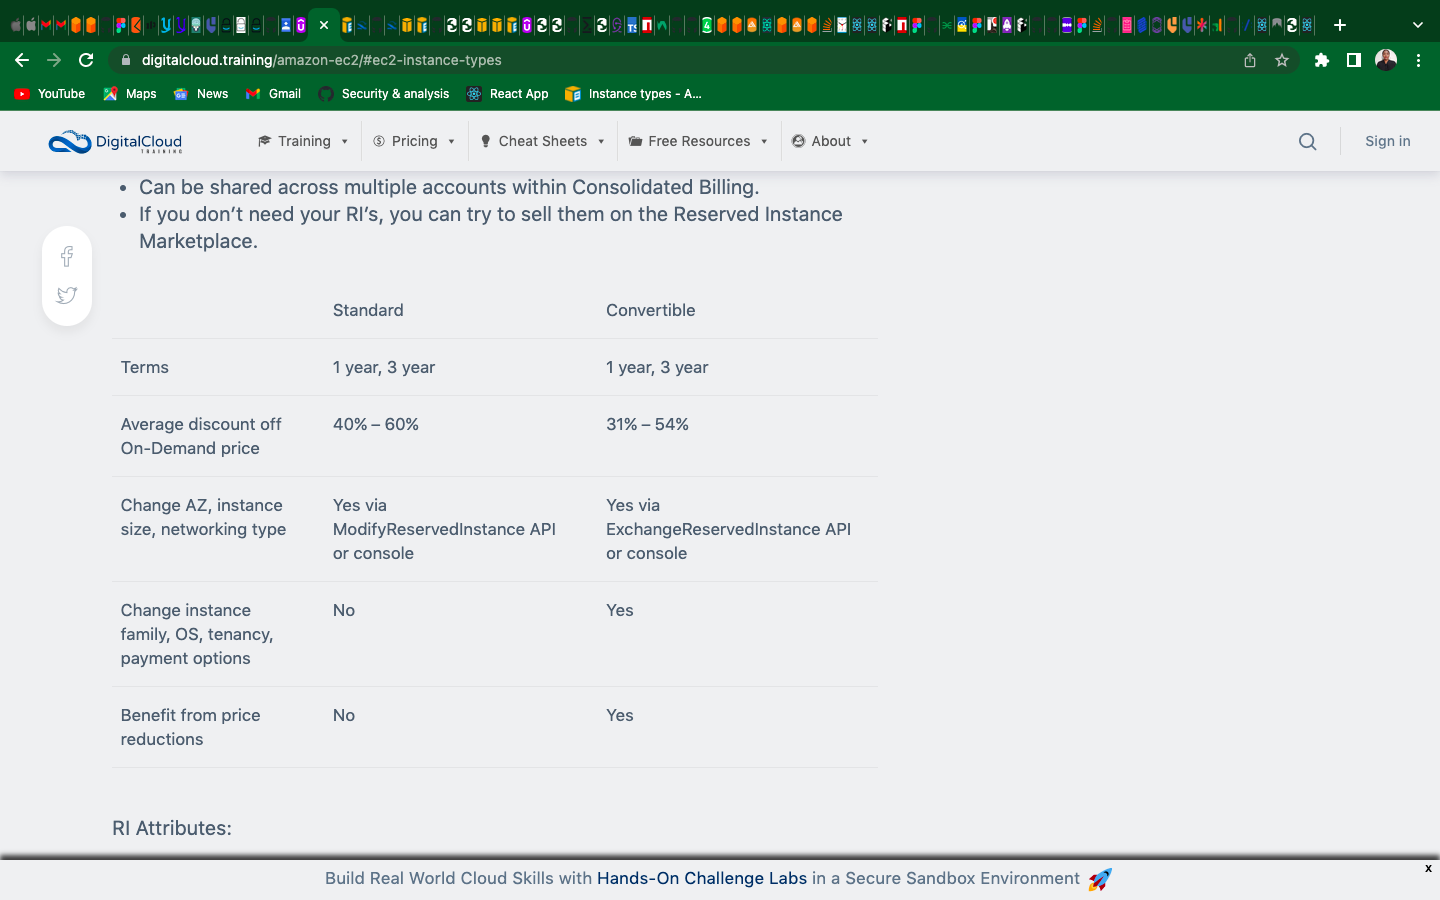This screenshot has height=900, width=1440.
Task: Click the rocket icon in the banner
Action: [x=1100, y=879]
